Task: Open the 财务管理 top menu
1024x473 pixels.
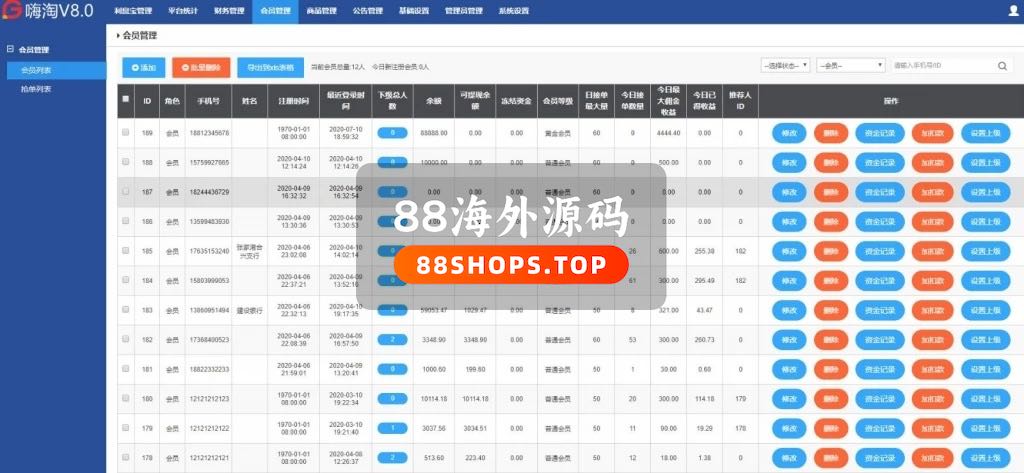Action: (x=229, y=11)
